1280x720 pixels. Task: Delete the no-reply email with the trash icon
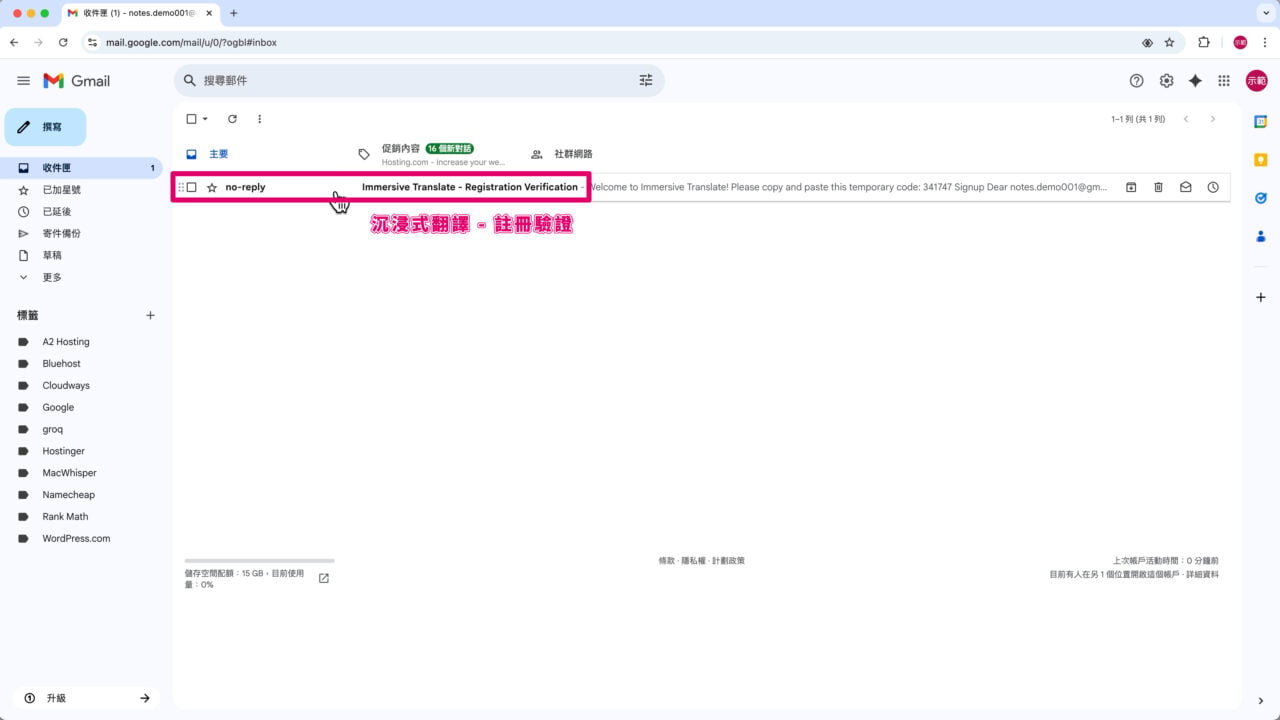click(1158, 187)
